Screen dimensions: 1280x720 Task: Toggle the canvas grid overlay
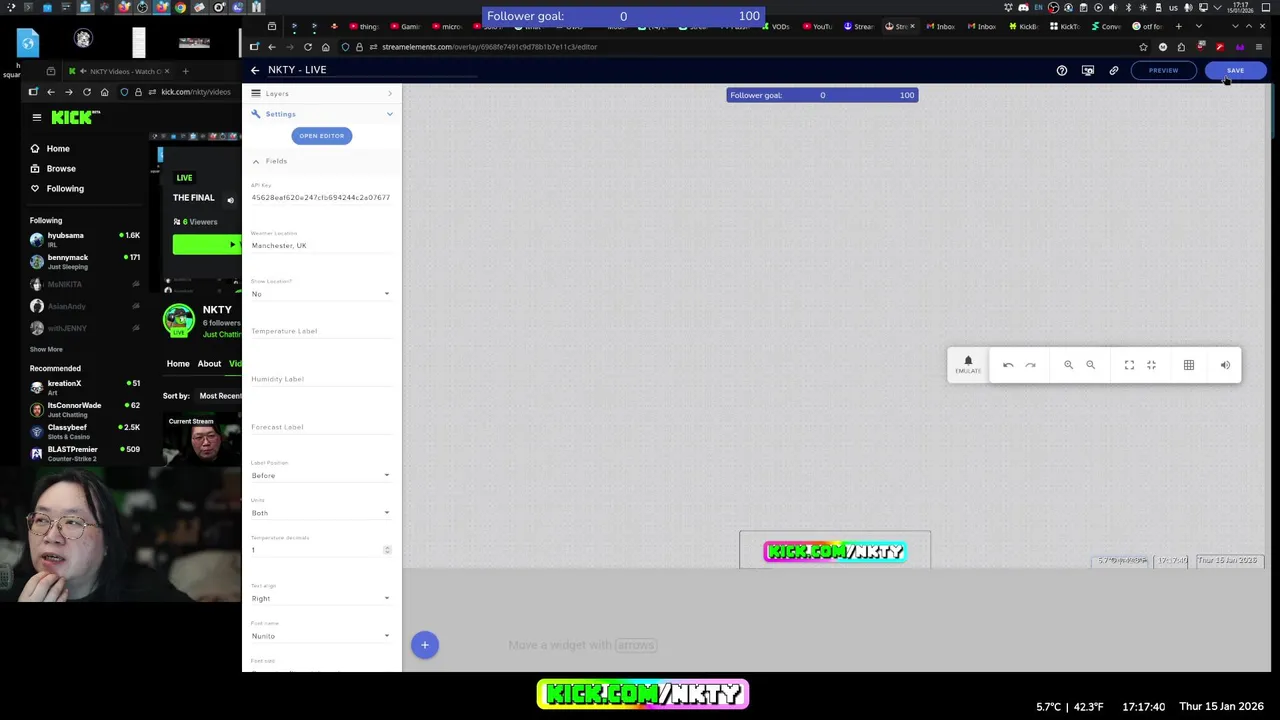[x=1189, y=365]
